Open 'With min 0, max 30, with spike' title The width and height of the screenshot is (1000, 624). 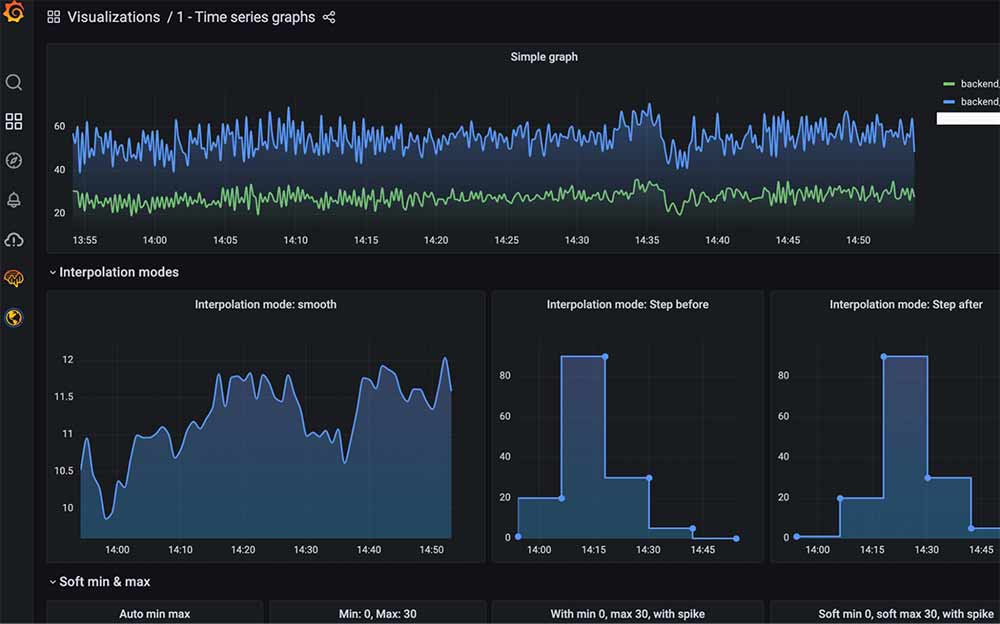tap(628, 614)
